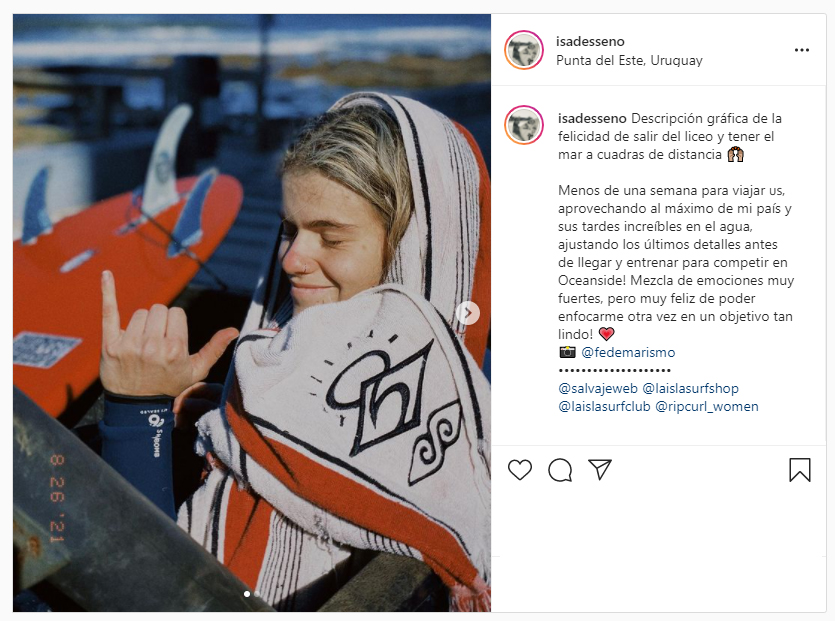Open the @laislasurfclub mention
835x621 pixels.
[604, 406]
